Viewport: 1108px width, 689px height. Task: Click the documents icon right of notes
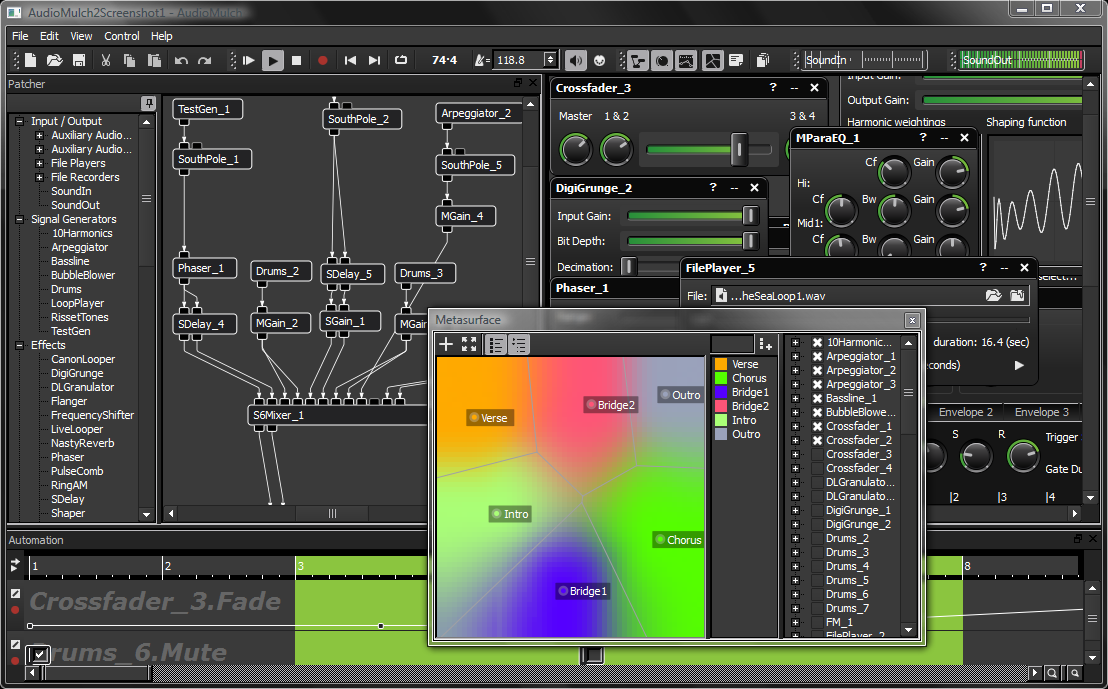point(762,61)
